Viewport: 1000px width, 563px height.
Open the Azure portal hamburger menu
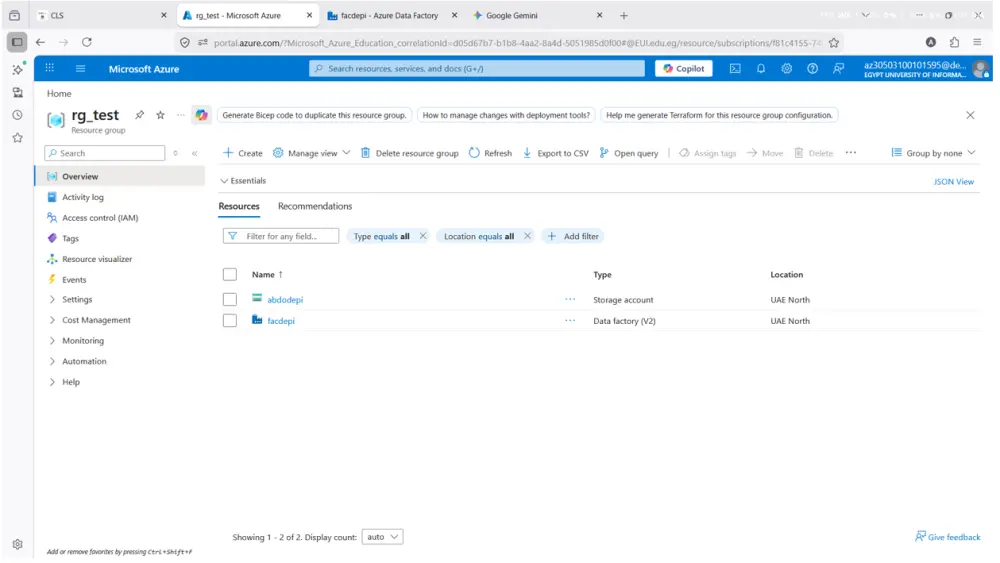coord(80,69)
